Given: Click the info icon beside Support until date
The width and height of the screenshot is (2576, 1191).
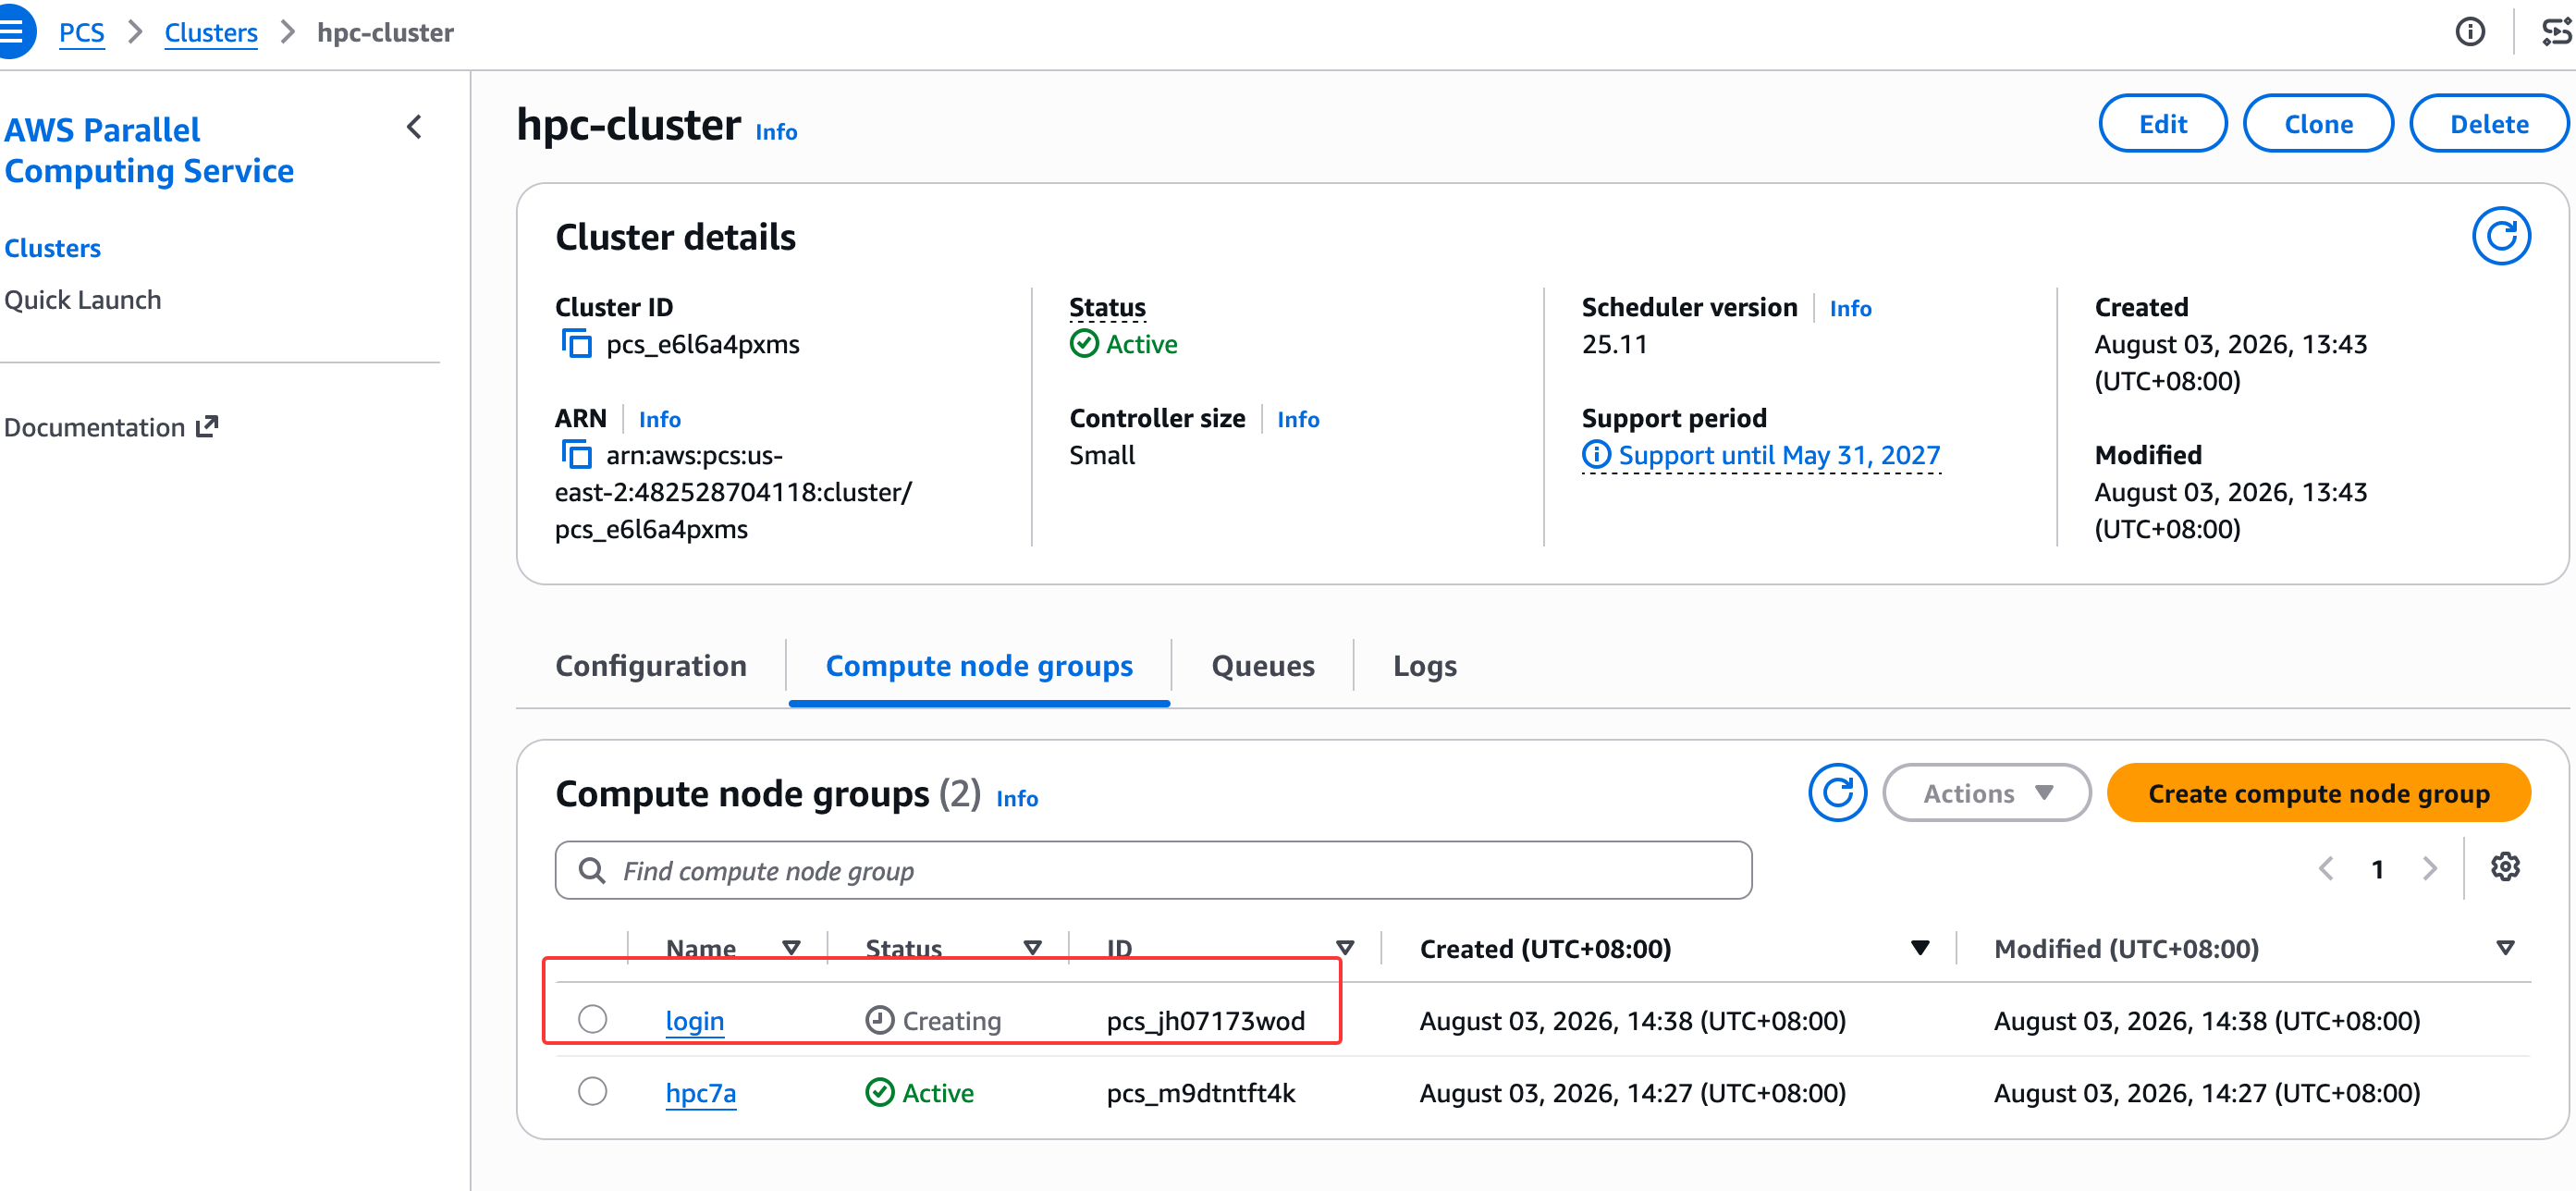Looking at the screenshot, I should click(x=1596, y=454).
